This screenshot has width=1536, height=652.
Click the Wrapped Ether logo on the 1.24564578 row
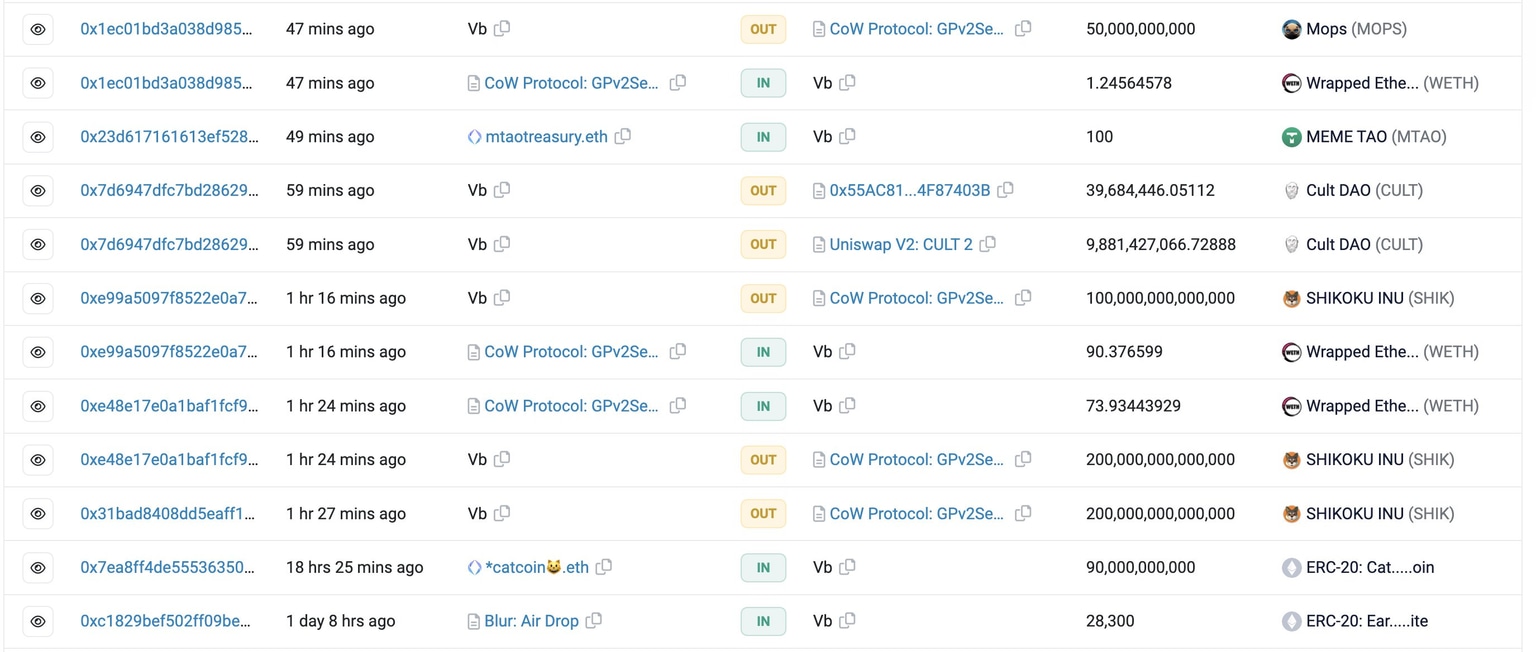pyautogui.click(x=1291, y=82)
